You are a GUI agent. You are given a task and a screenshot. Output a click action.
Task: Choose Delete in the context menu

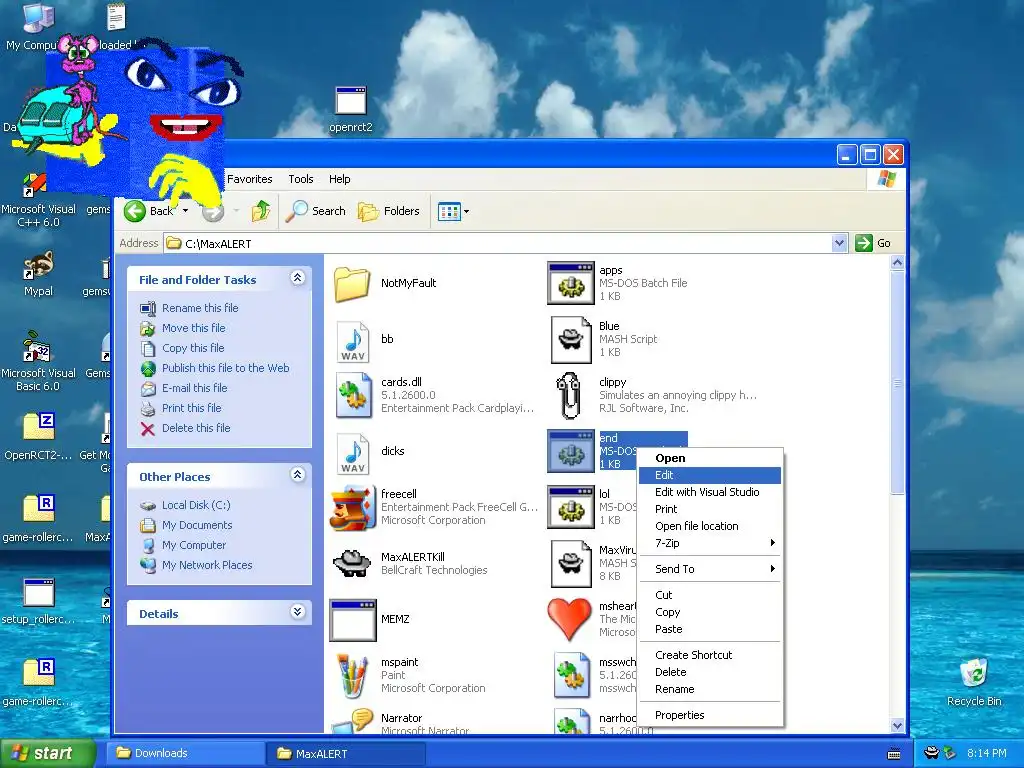(710, 673)
